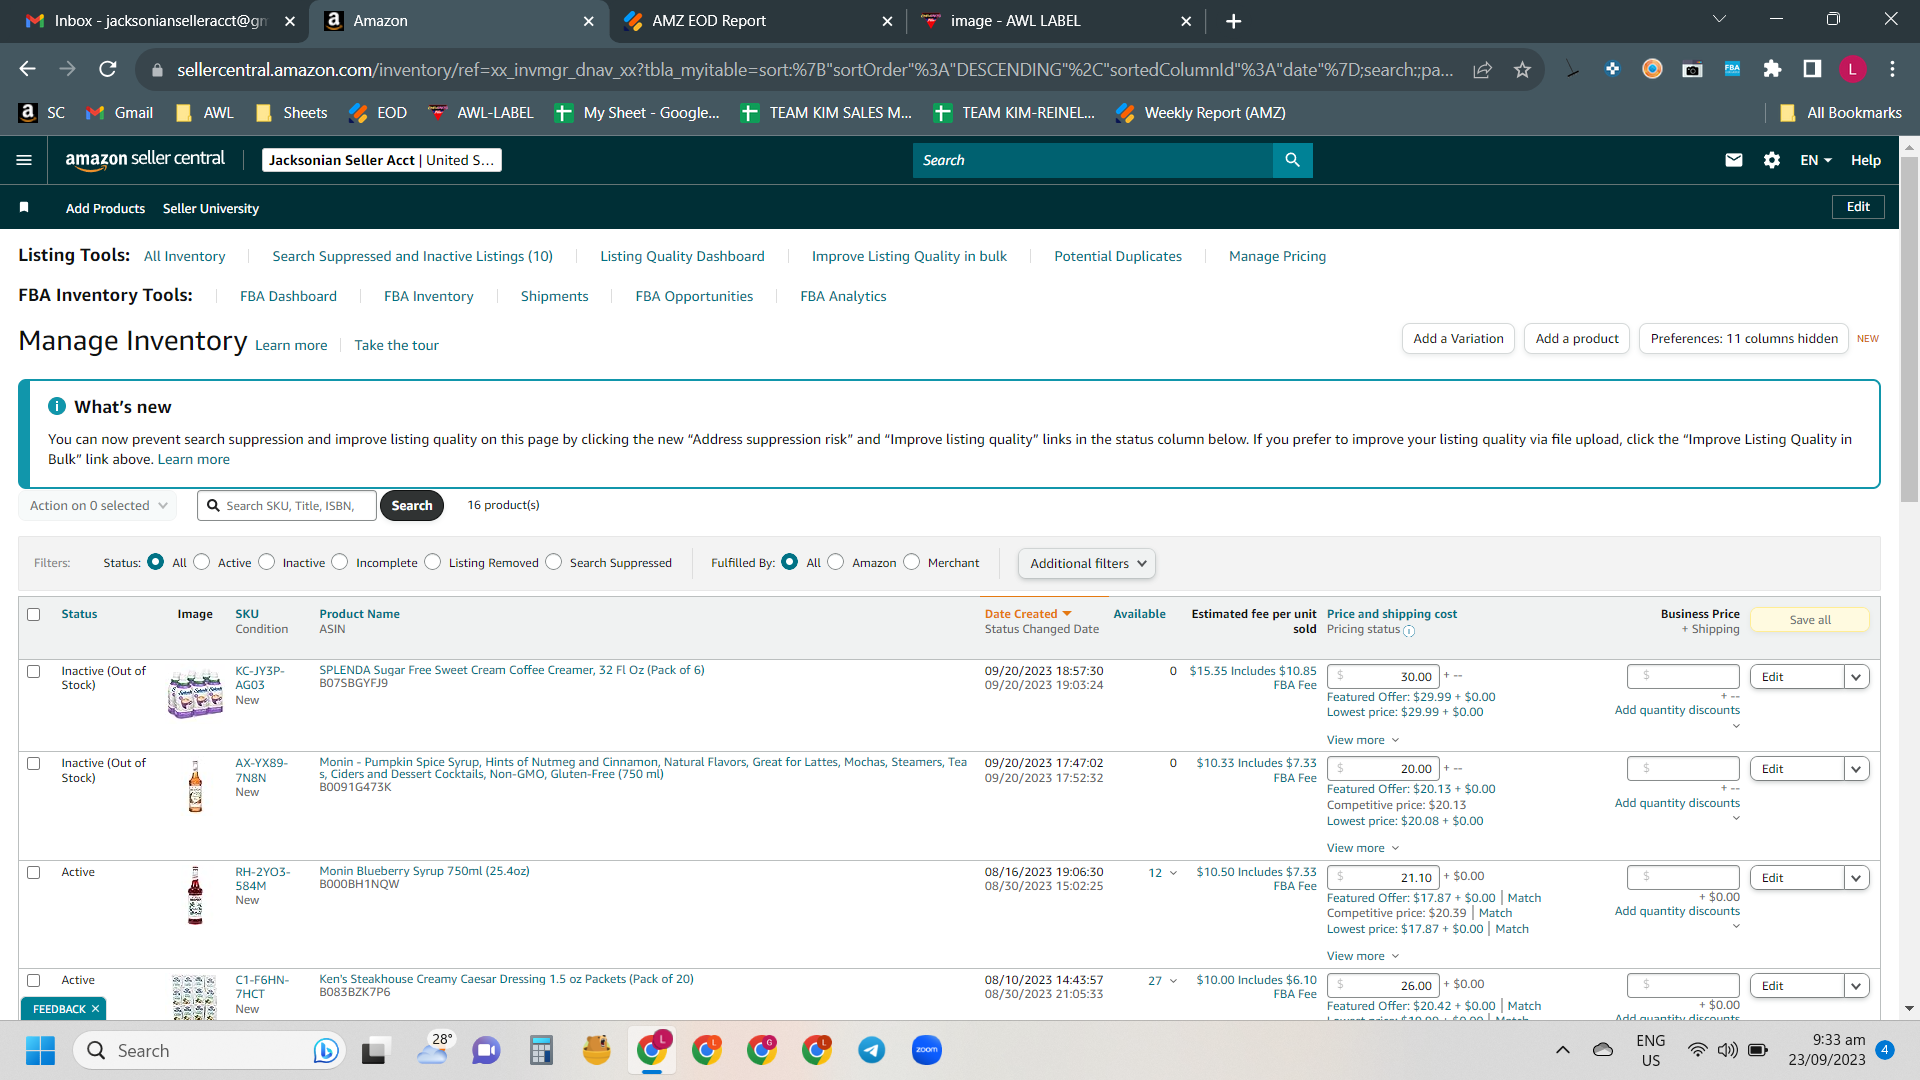
Task: Open the Edit dropdown arrow for Pumpkin Spice row
Action: click(x=1857, y=769)
